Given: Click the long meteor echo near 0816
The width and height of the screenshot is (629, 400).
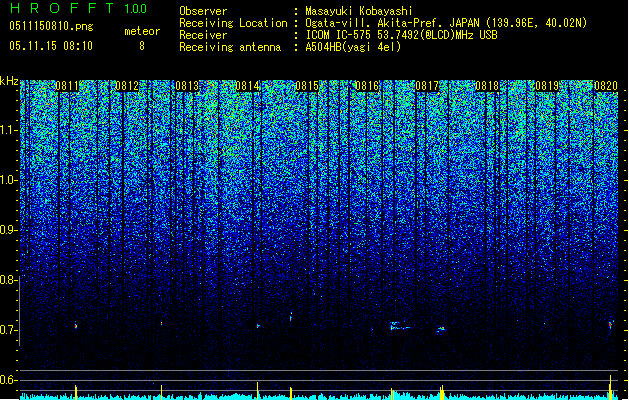Looking at the screenshot, I should [x=400, y=326].
